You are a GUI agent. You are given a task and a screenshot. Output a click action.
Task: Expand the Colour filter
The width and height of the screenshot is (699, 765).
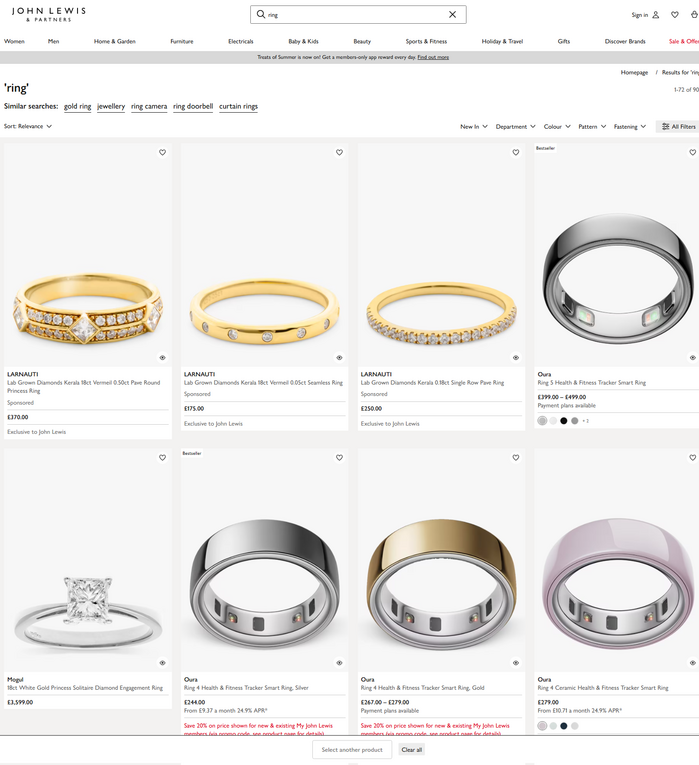coord(557,126)
